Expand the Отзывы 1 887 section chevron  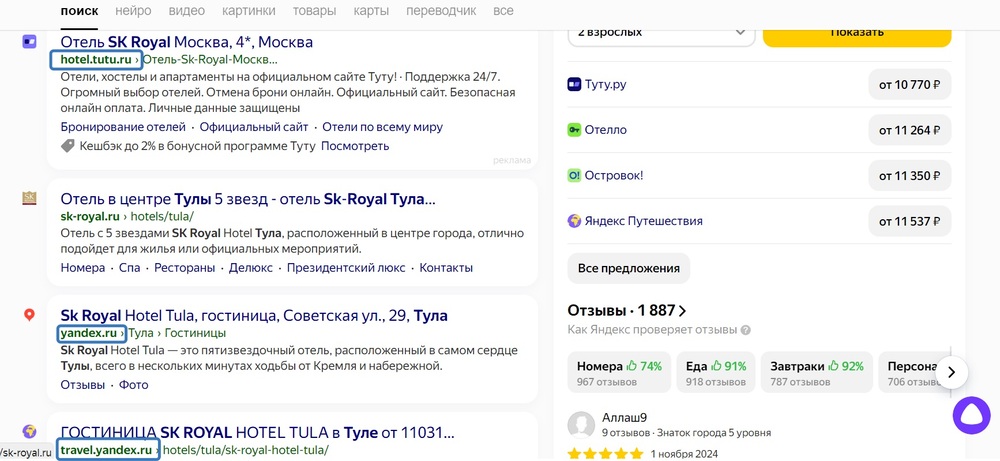(x=683, y=311)
